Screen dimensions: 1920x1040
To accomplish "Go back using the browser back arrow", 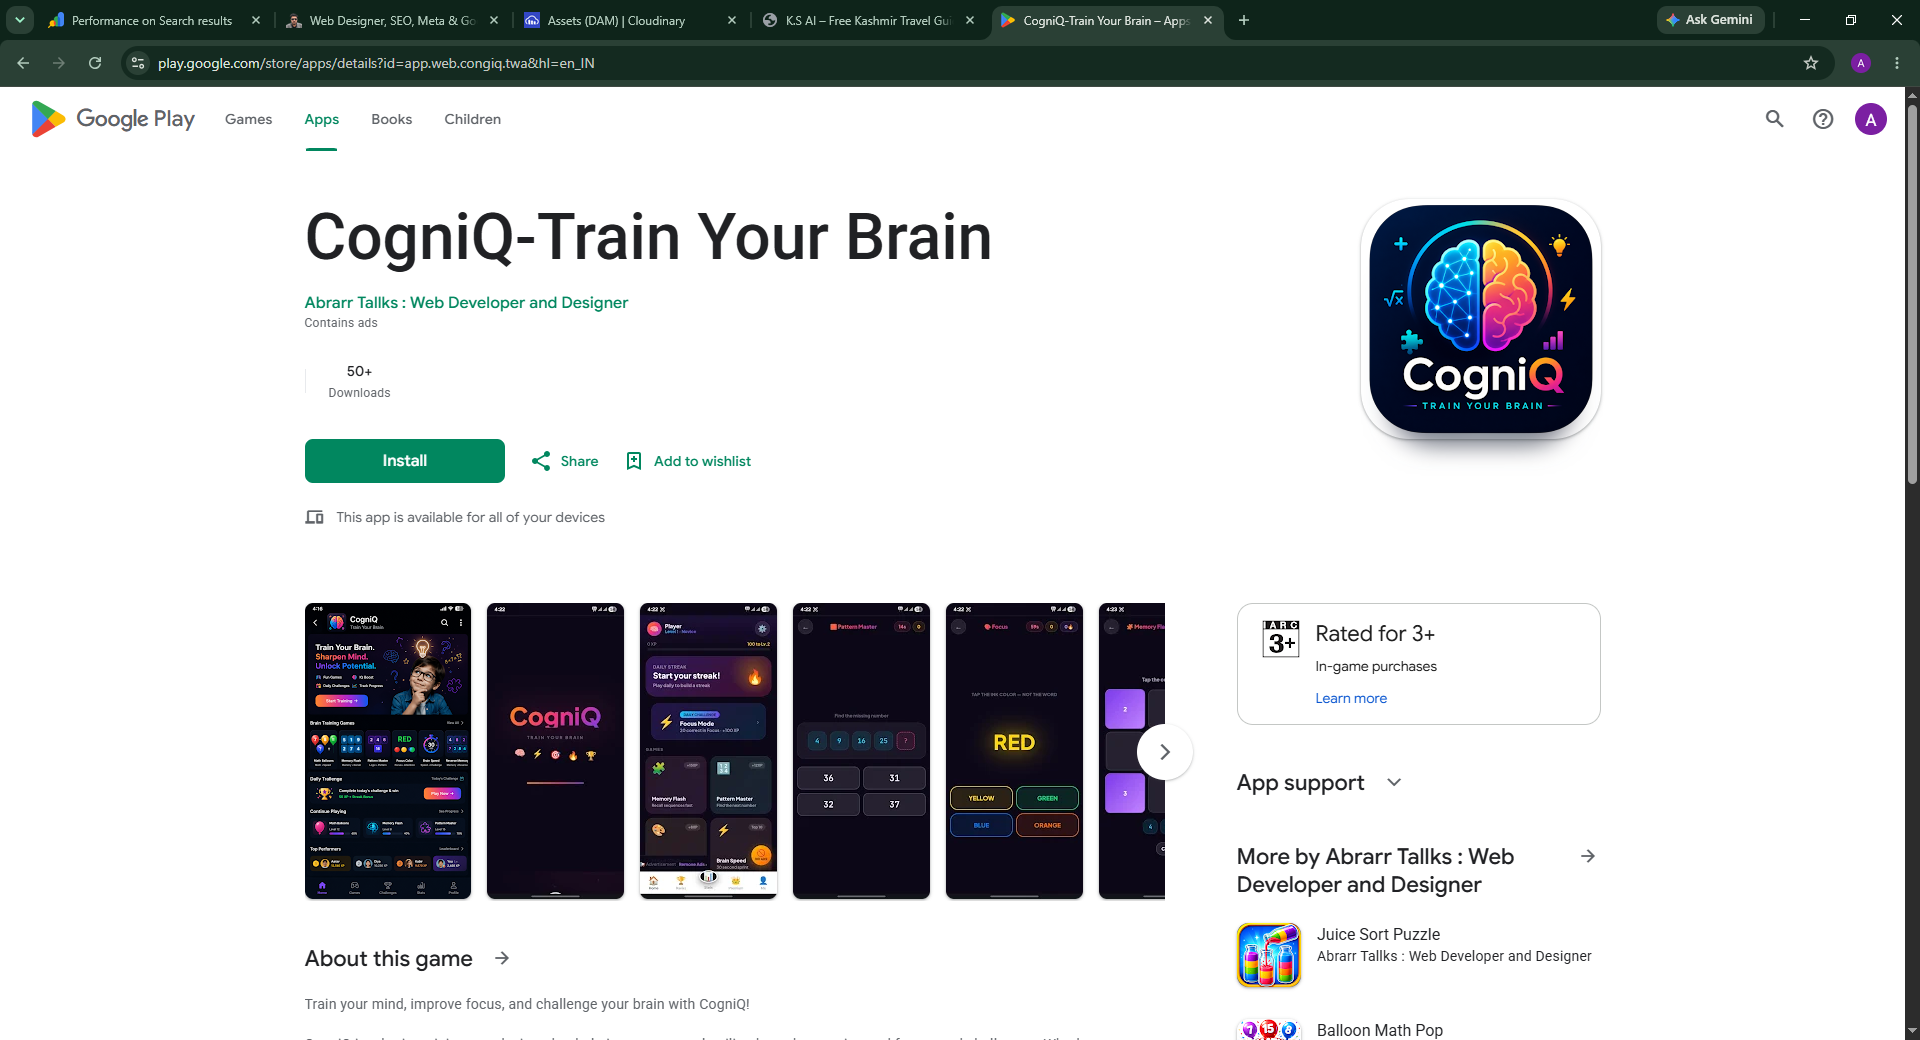I will [x=23, y=63].
